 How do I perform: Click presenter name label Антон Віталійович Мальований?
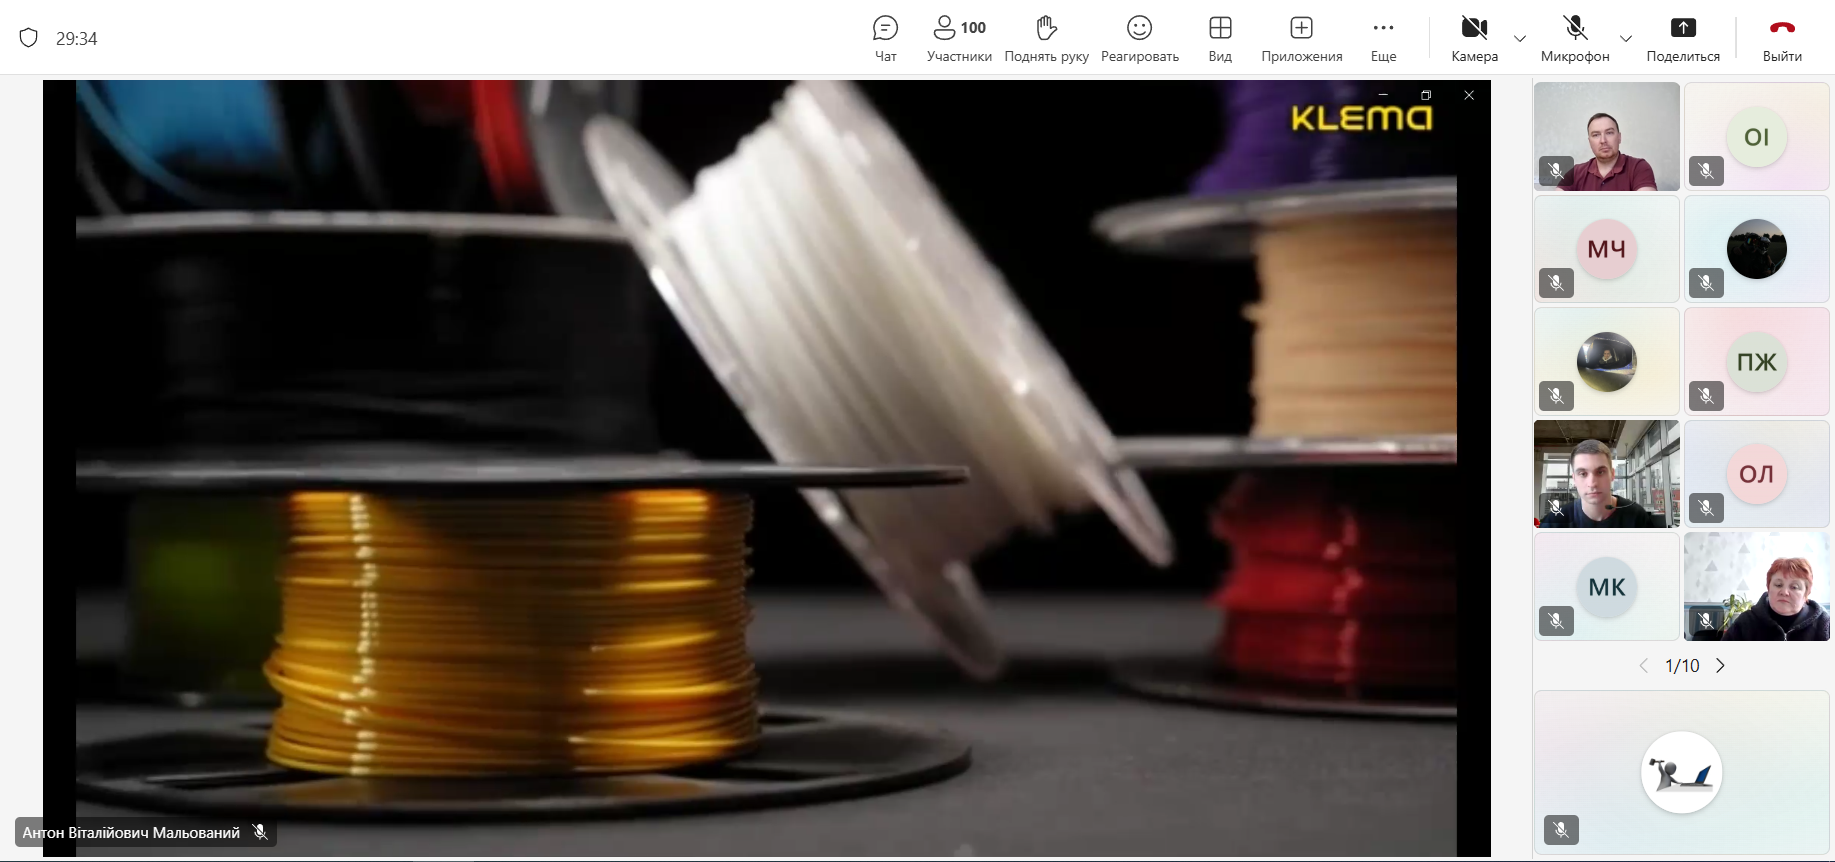[x=131, y=832]
